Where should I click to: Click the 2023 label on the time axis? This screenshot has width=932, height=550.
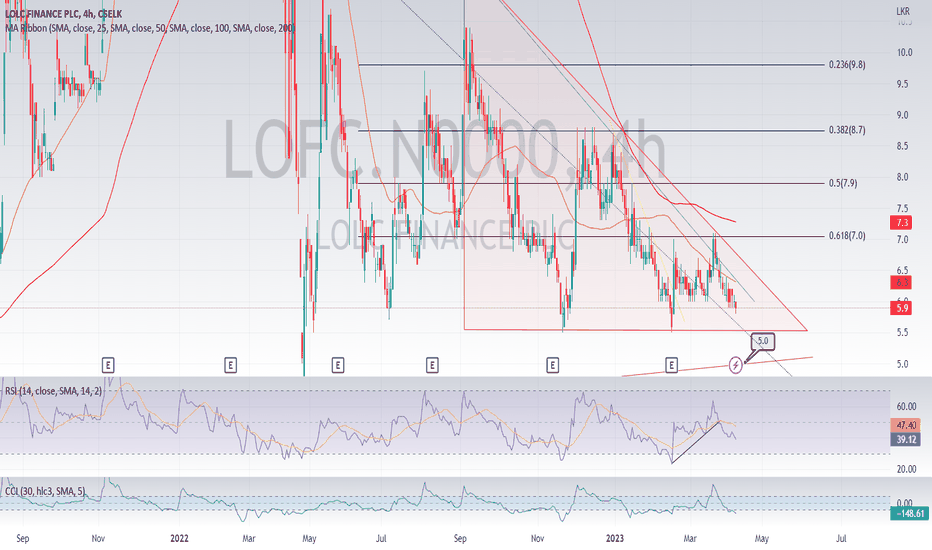615,538
